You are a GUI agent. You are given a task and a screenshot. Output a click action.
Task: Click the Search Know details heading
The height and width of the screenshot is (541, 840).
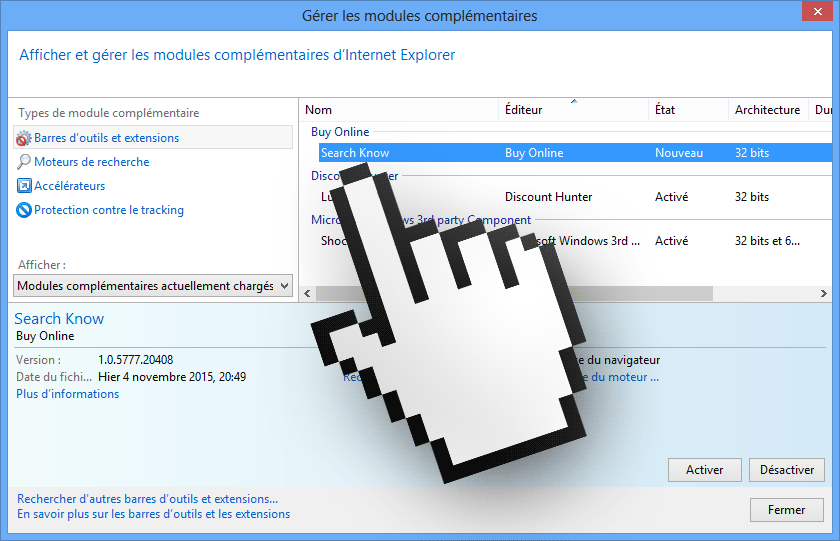(59, 319)
